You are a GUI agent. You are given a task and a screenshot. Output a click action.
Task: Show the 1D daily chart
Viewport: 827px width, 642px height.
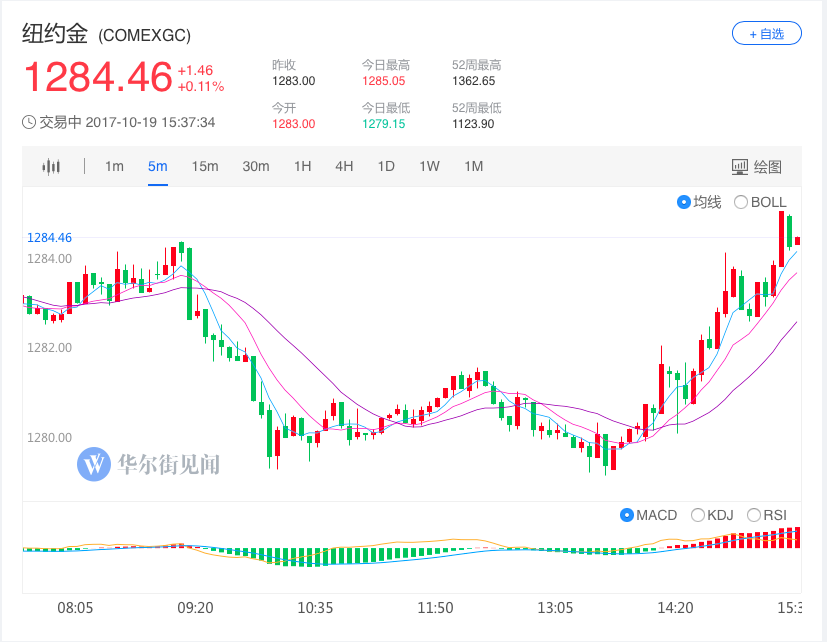click(386, 167)
